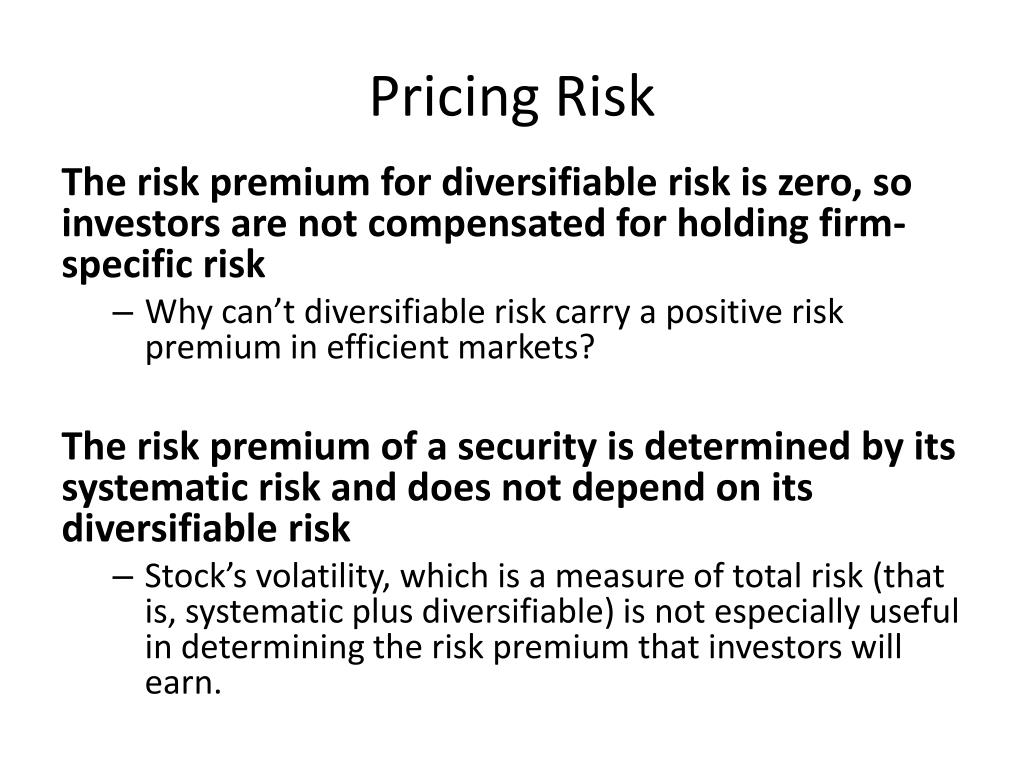Screen dimensions: 1024x768
Task: Click the "Pricing Risk" slide title
Action: tap(512, 98)
